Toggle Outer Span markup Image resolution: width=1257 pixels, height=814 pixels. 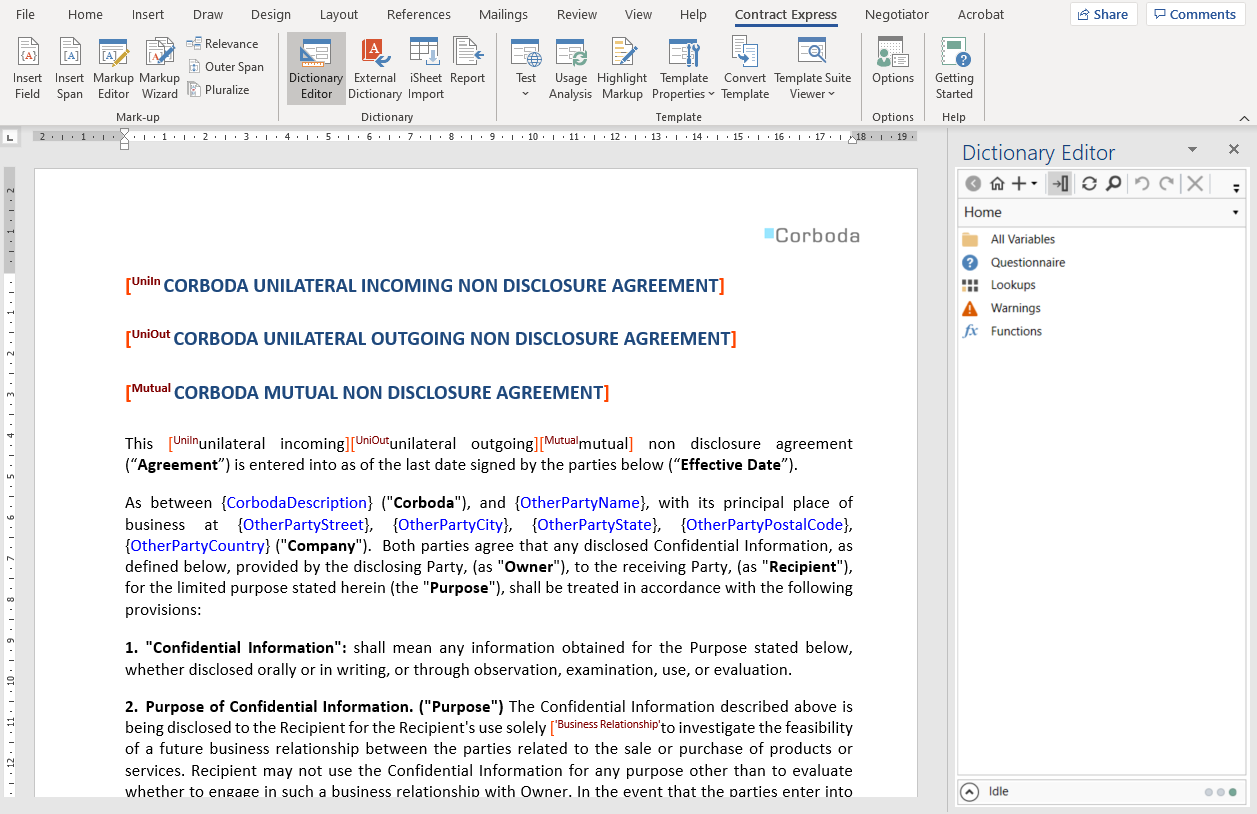tap(227, 66)
